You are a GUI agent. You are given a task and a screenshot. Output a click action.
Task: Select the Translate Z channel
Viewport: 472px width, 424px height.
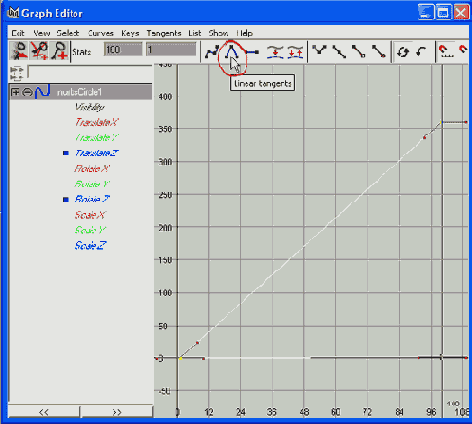tap(96, 153)
